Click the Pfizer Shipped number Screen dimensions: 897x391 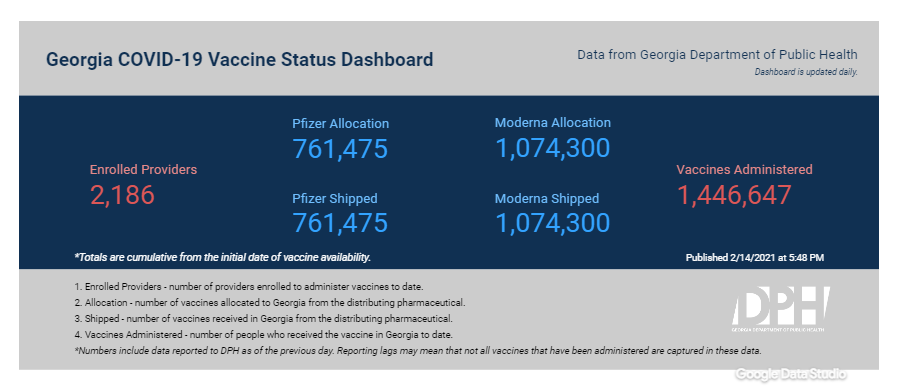[340, 223]
